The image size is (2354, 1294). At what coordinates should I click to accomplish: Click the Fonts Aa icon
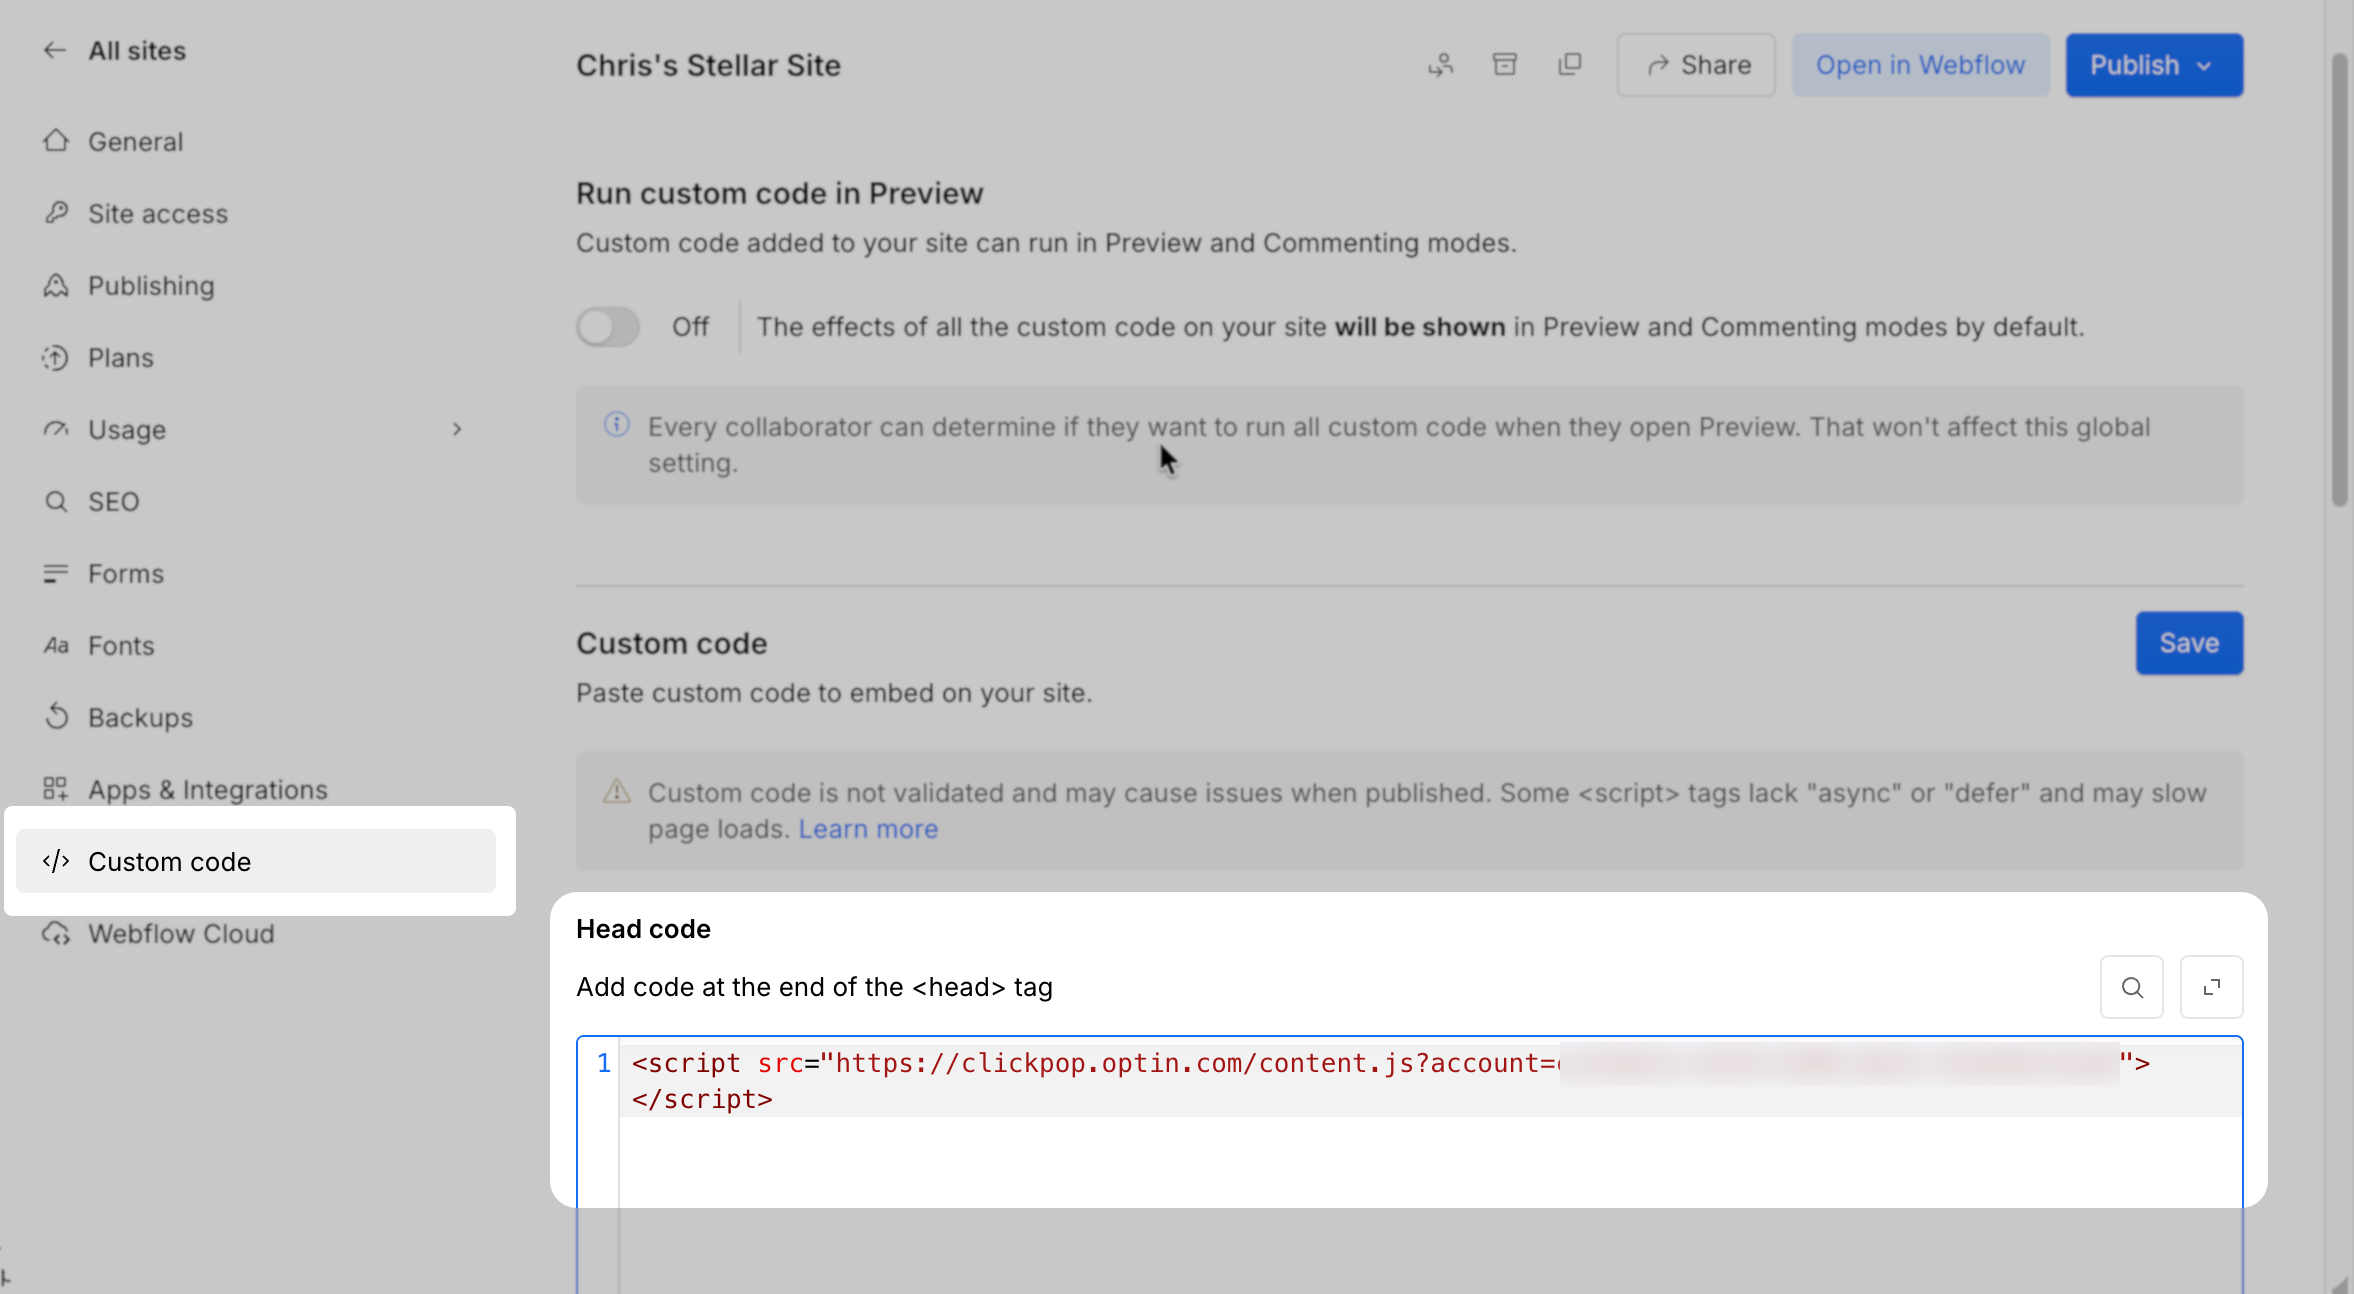click(x=56, y=645)
